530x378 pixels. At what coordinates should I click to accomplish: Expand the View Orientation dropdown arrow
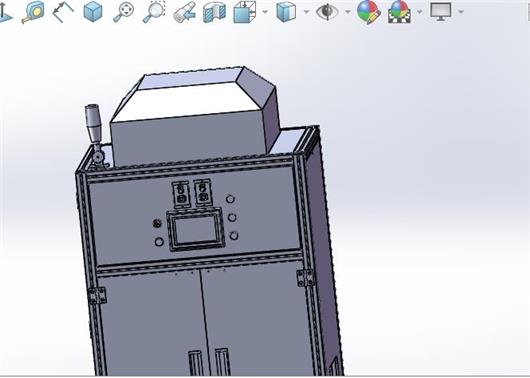click(265, 12)
